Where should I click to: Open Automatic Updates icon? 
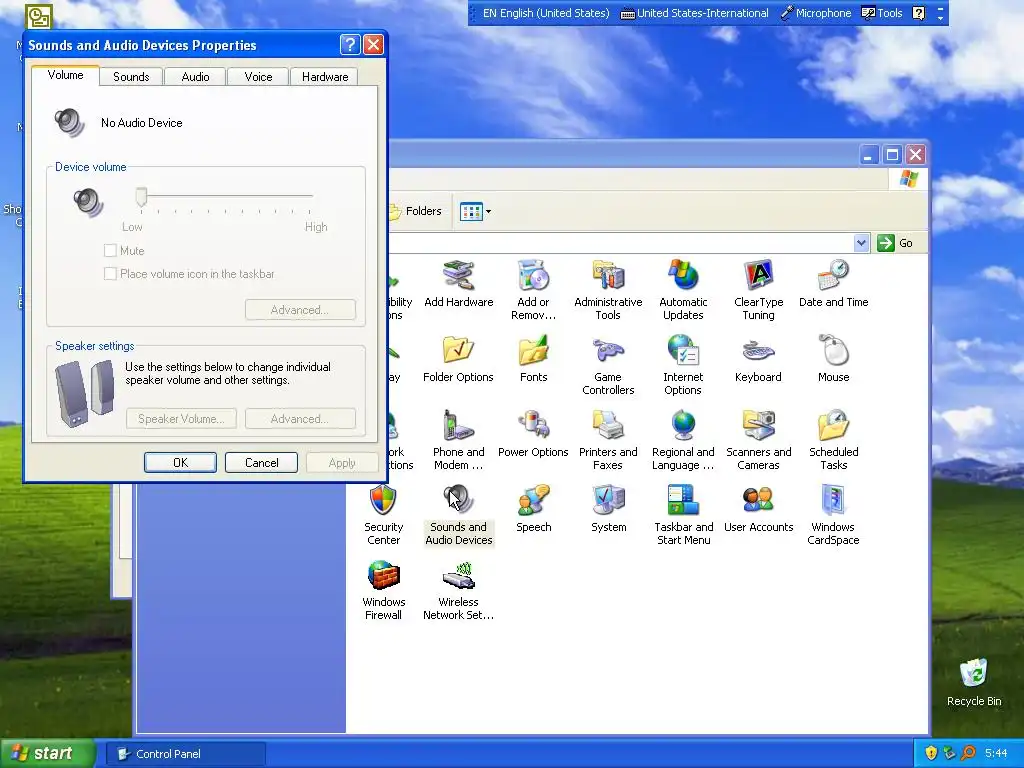click(x=683, y=290)
